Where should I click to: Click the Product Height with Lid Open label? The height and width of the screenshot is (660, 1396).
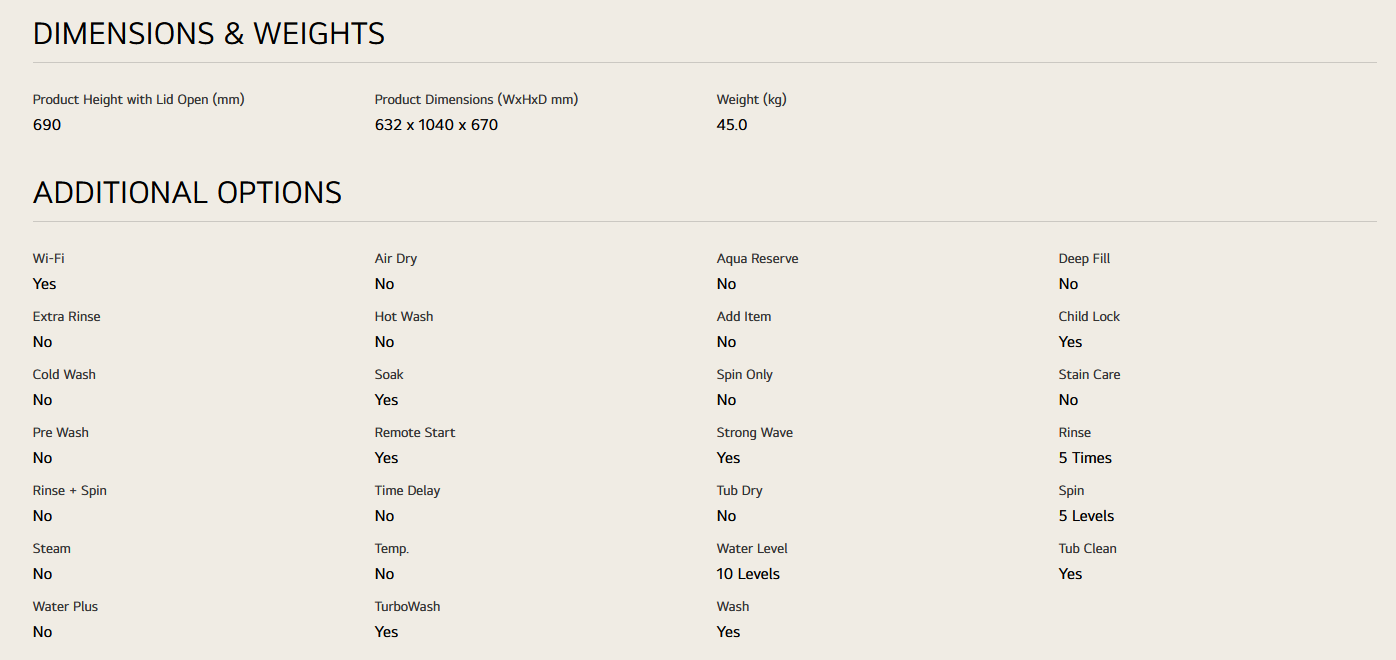[138, 99]
